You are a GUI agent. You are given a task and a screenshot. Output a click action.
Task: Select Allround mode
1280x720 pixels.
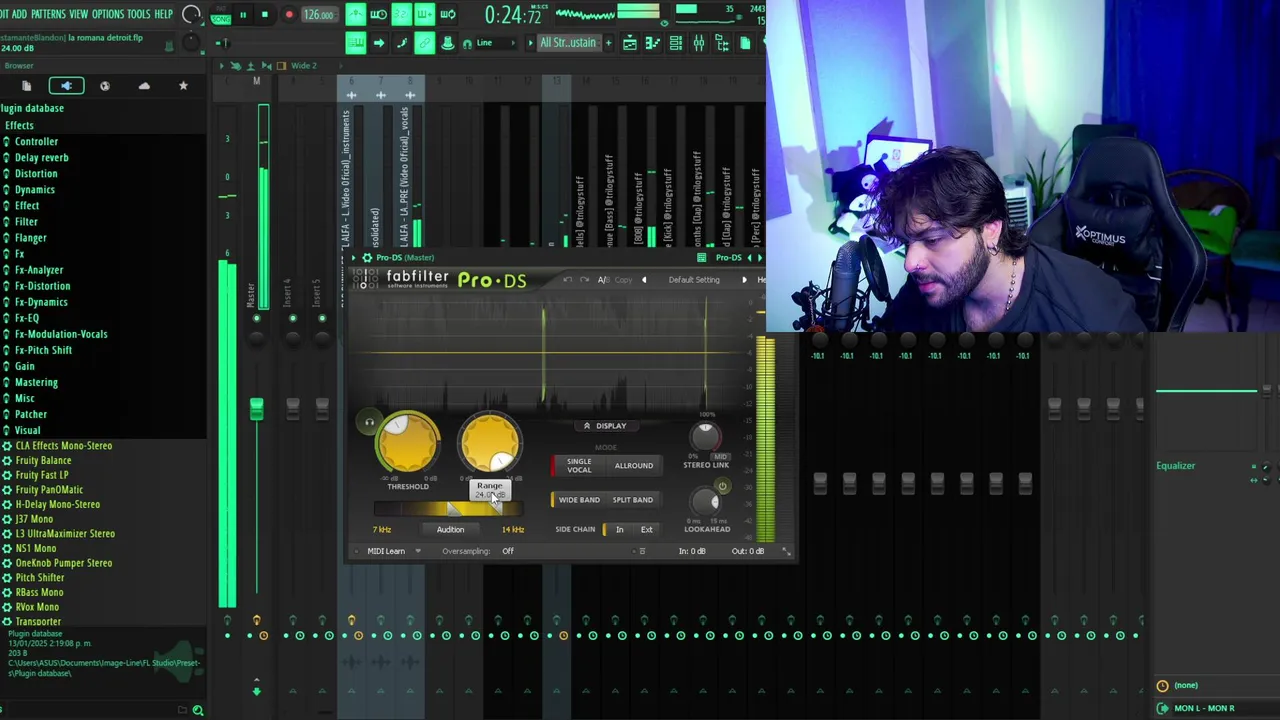pos(634,465)
